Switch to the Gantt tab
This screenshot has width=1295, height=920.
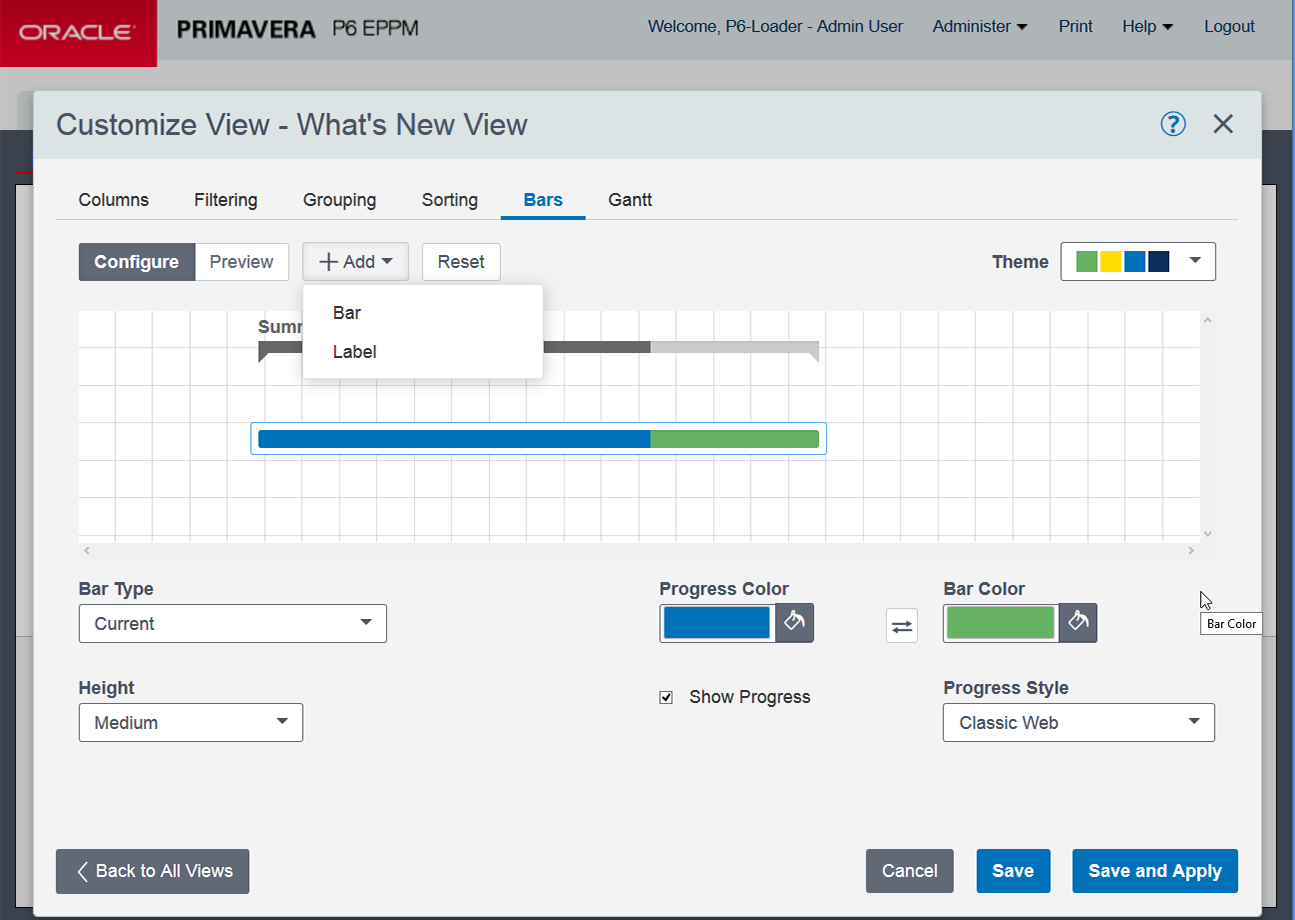[x=629, y=200]
